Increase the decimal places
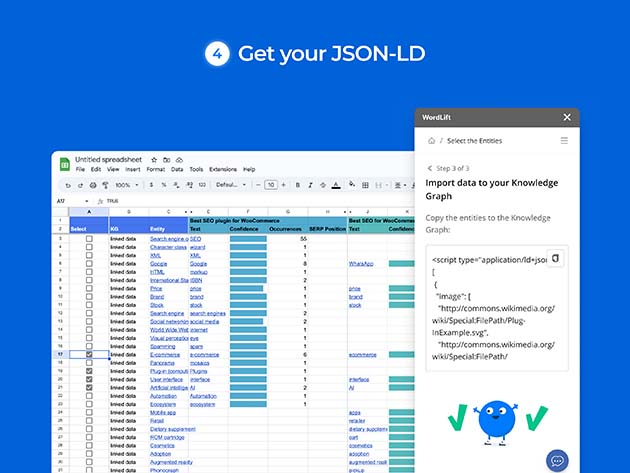Screen dimensions: 630x473 click(x=189, y=185)
